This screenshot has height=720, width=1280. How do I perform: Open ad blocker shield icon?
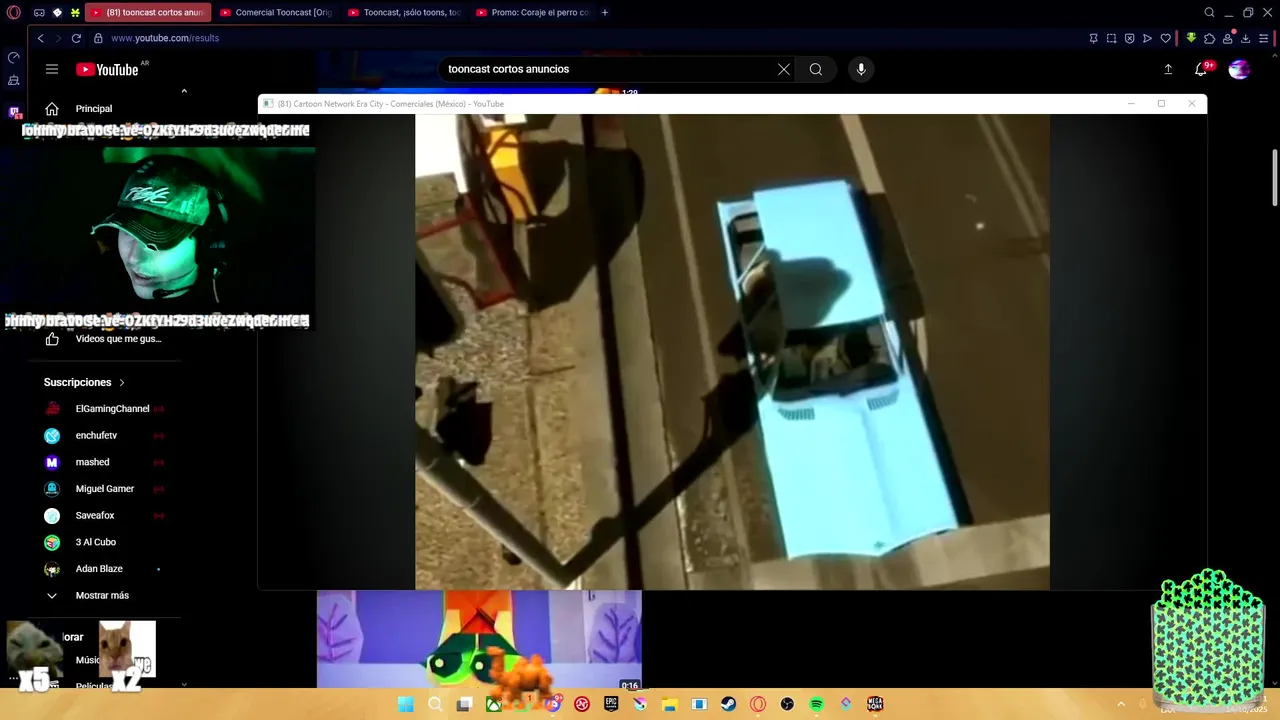tap(1129, 38)
